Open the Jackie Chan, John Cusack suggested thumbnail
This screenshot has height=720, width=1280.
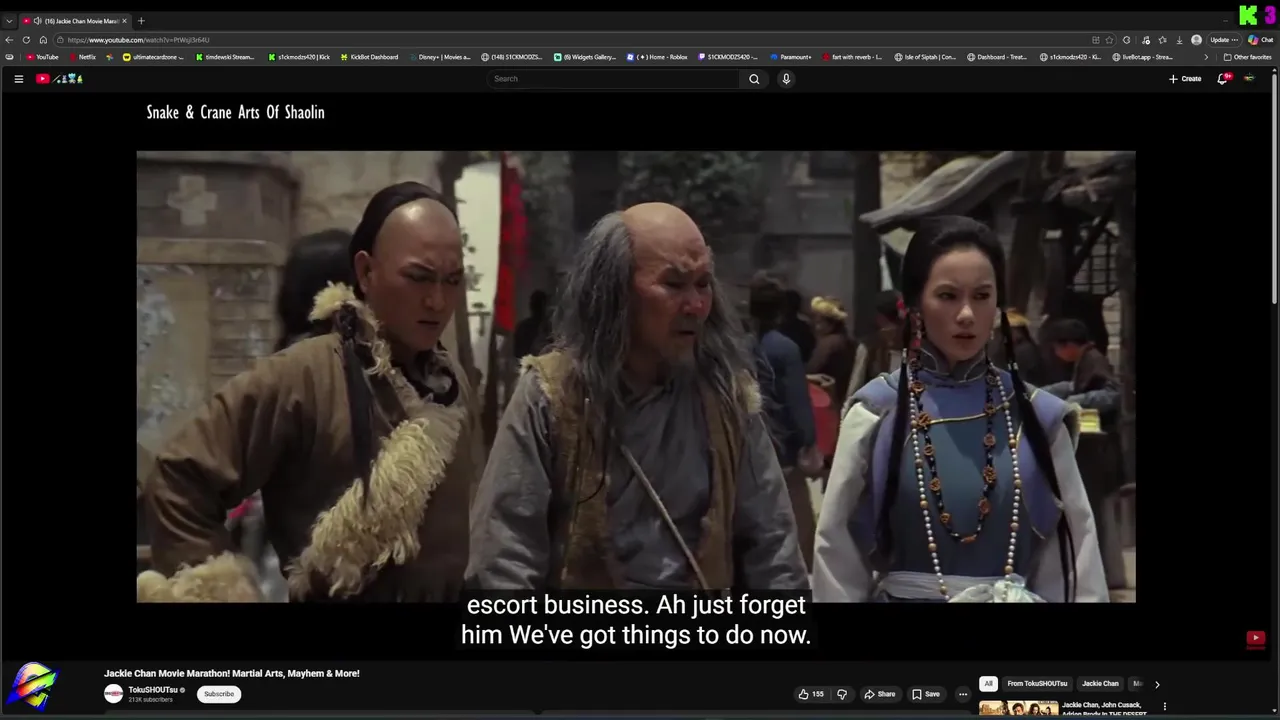point(1018,708)
